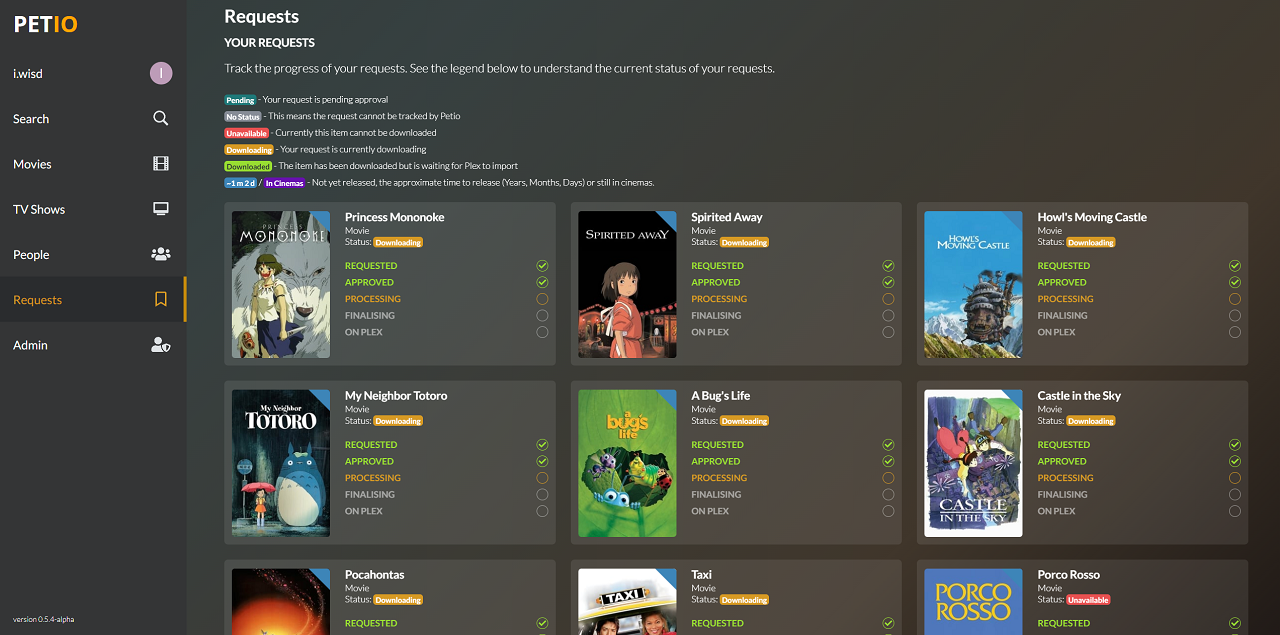Select the Movies film reel icon
This screenshot has width=1280, height=635.
tap(160, 163)
